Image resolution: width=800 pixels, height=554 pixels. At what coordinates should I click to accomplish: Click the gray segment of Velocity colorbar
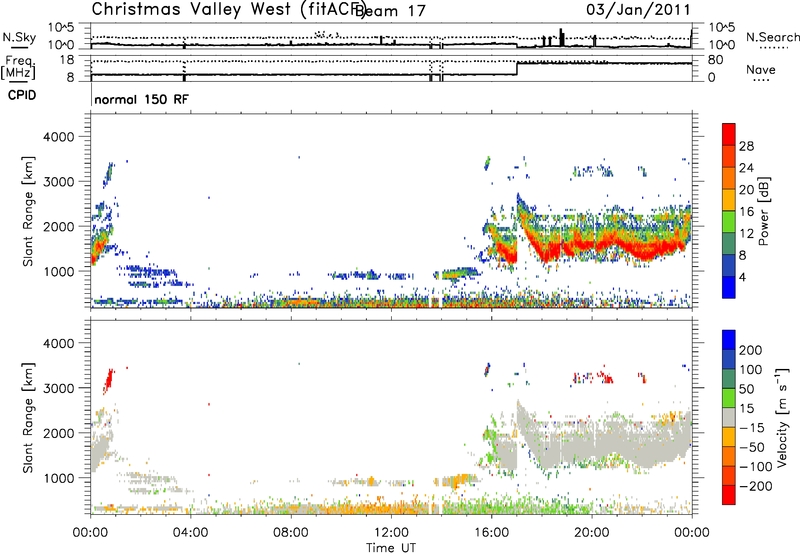(729, 418)
